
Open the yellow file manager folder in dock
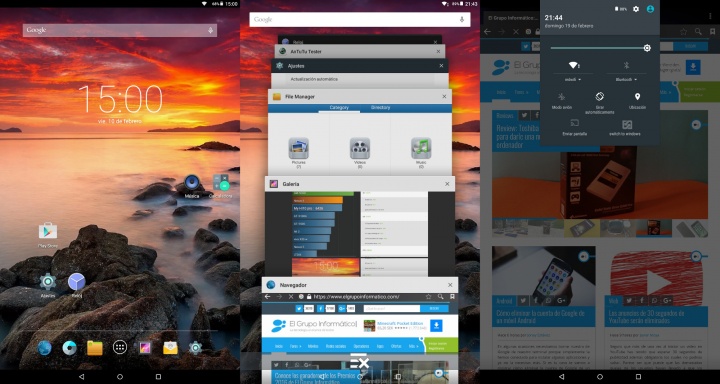95,348
